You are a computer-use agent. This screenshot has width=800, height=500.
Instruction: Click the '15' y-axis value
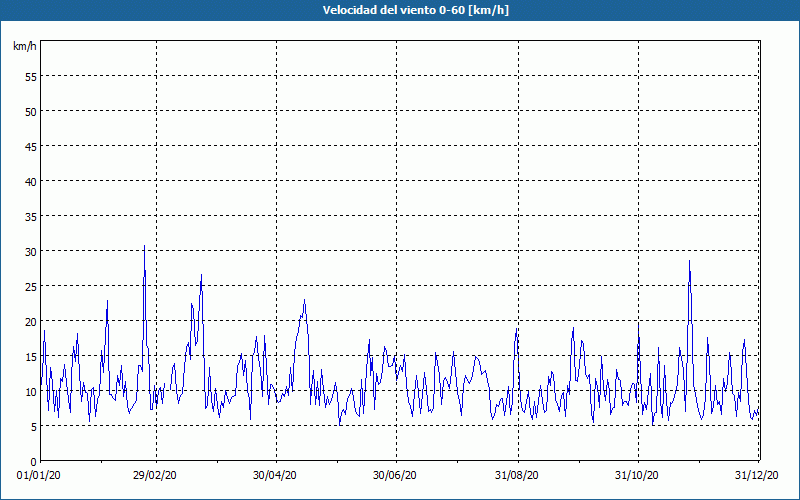(31, 357)
